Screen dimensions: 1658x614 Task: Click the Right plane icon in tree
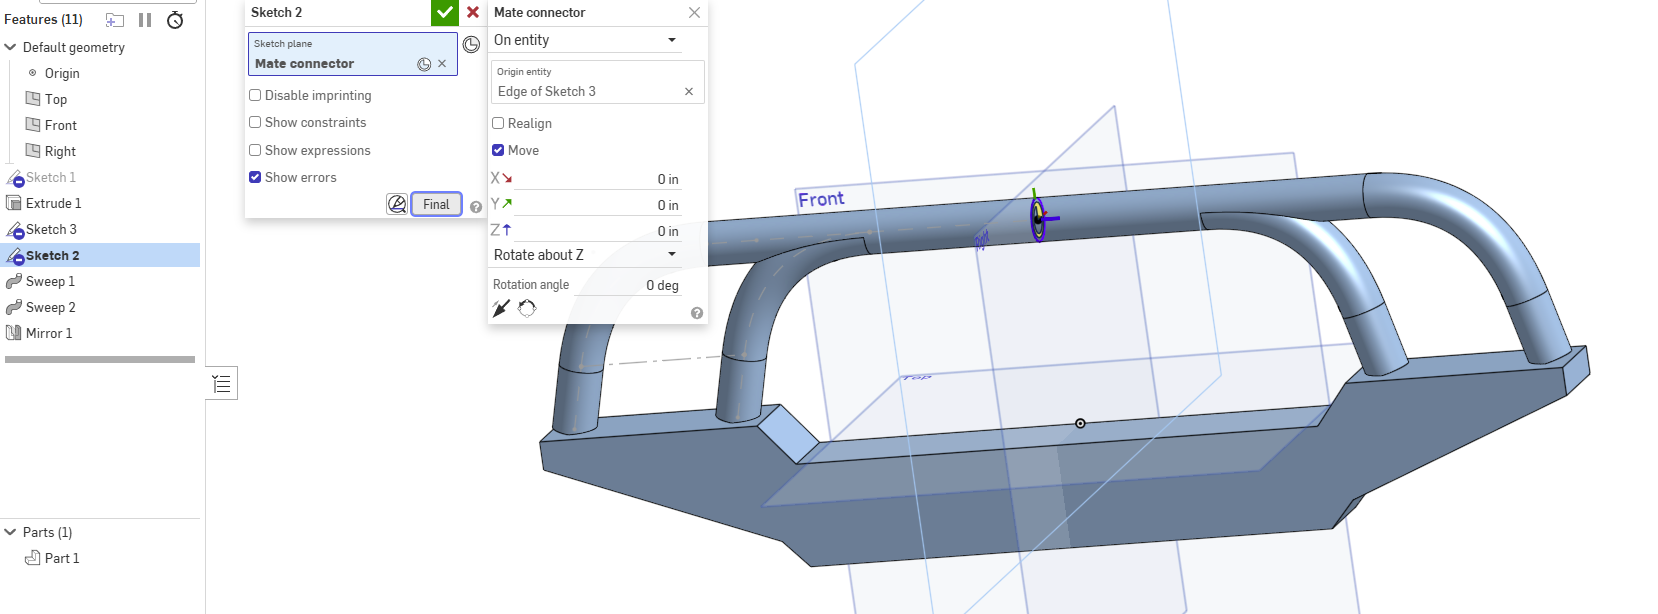[33, 151]
